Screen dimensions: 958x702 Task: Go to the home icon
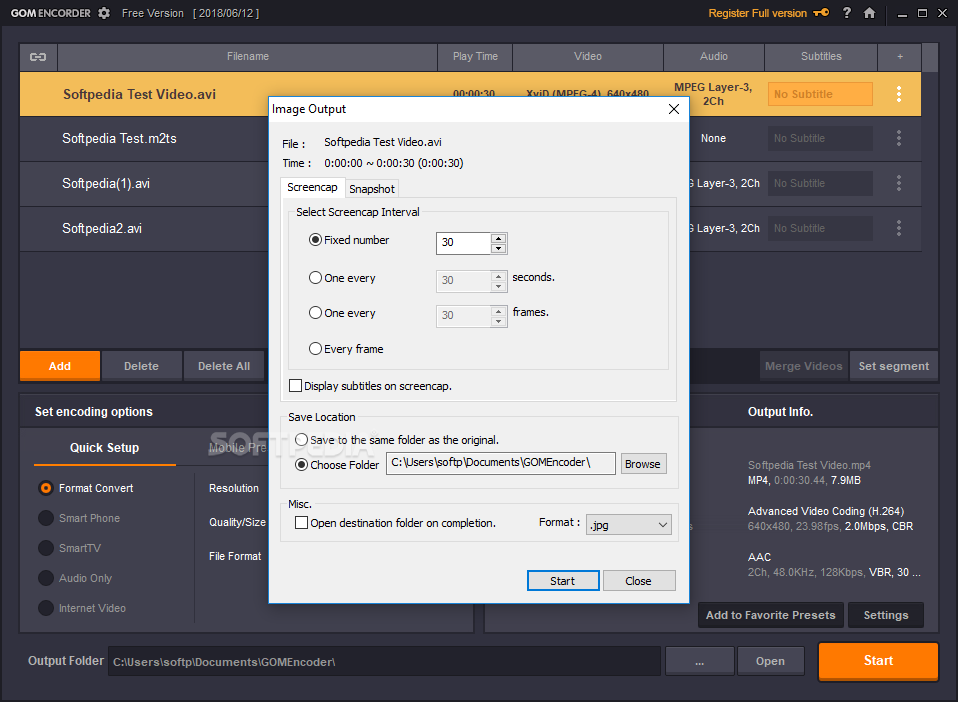pos(869,13)
